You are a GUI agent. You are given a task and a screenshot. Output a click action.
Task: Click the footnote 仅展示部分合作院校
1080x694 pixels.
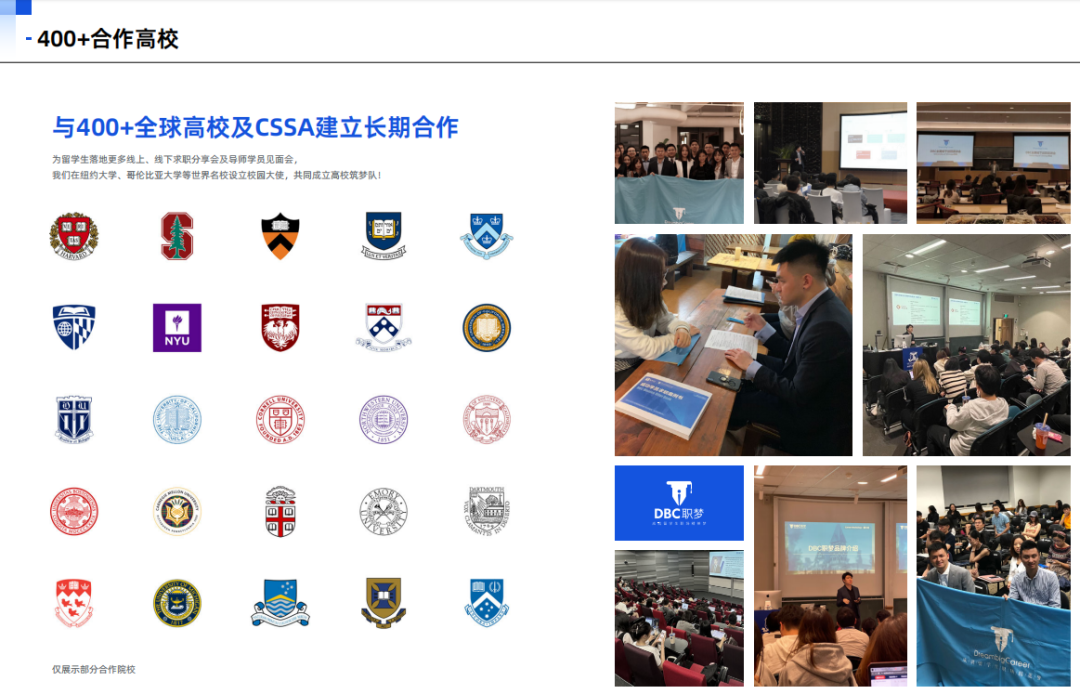tap(94, 669)
